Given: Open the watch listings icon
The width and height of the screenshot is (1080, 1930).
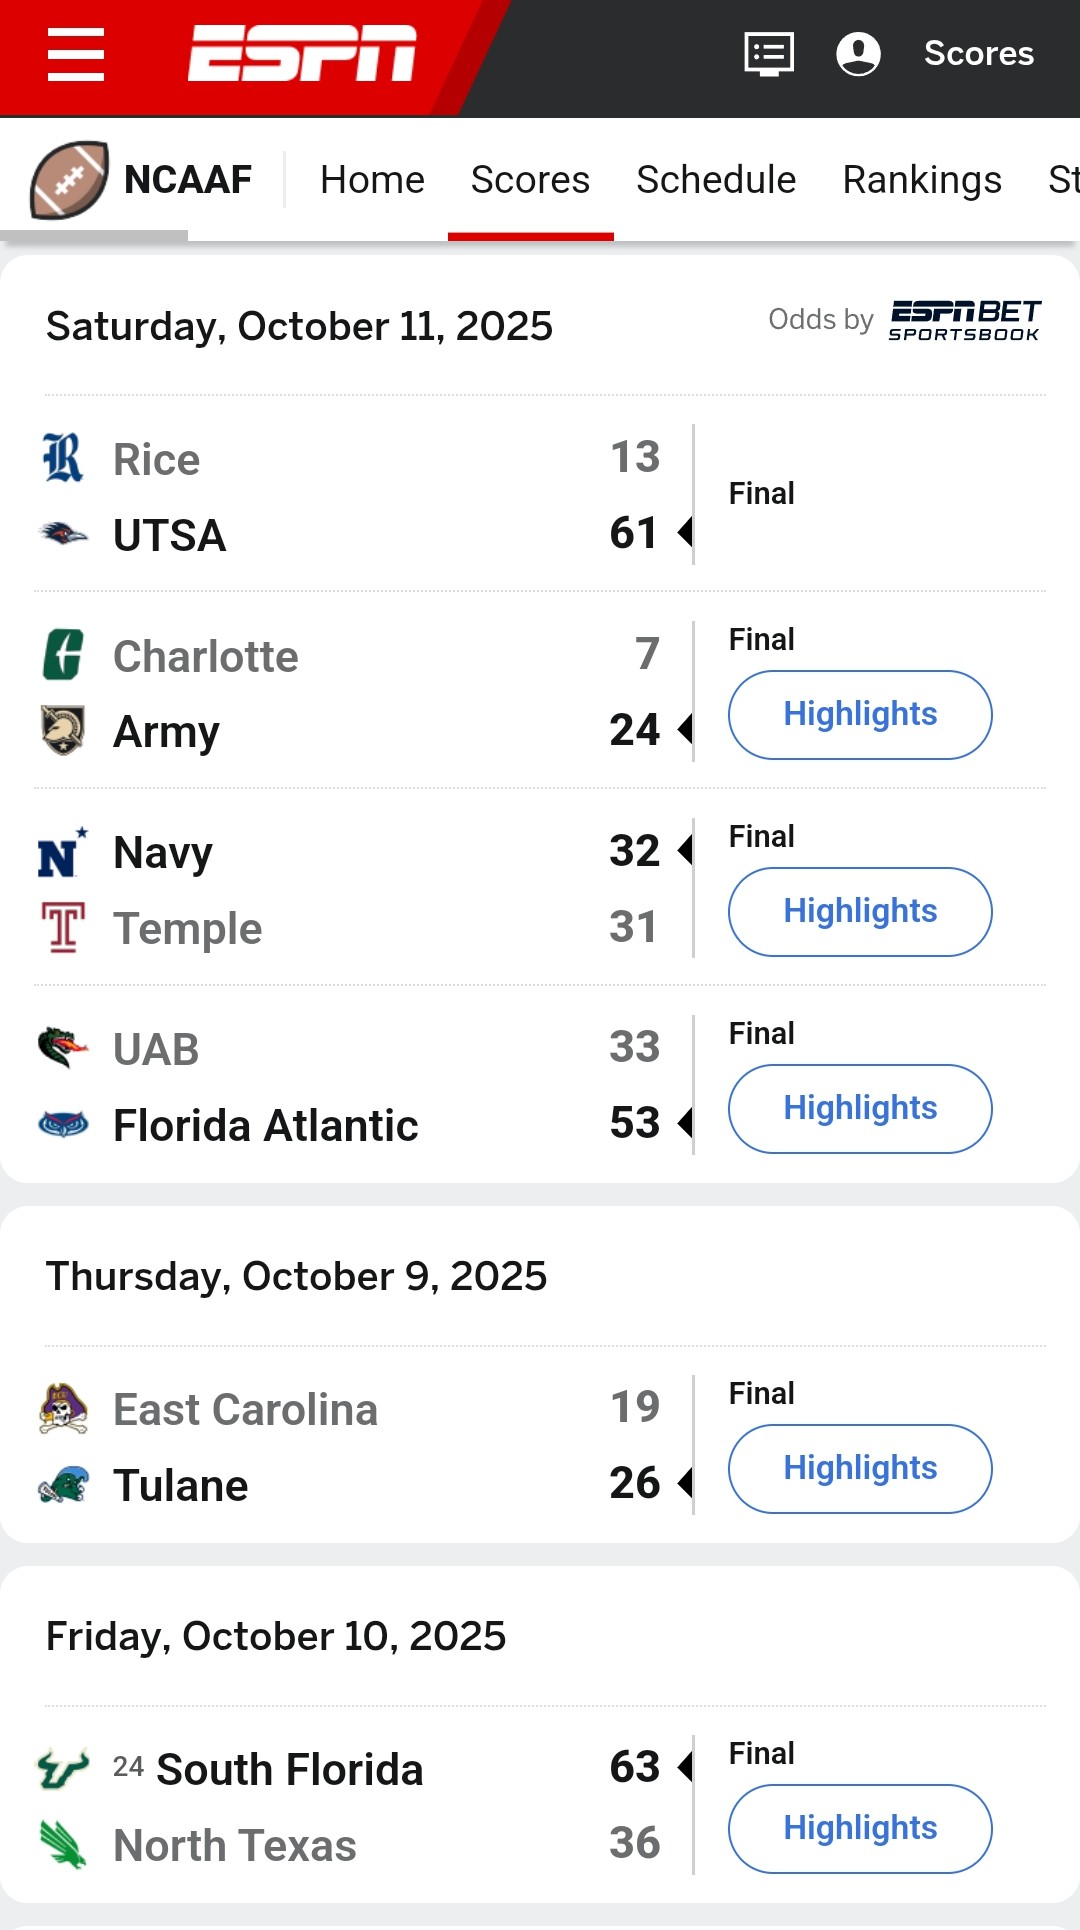Looking at the screenshot, I should pyautogui.click(x=769, y=53).
